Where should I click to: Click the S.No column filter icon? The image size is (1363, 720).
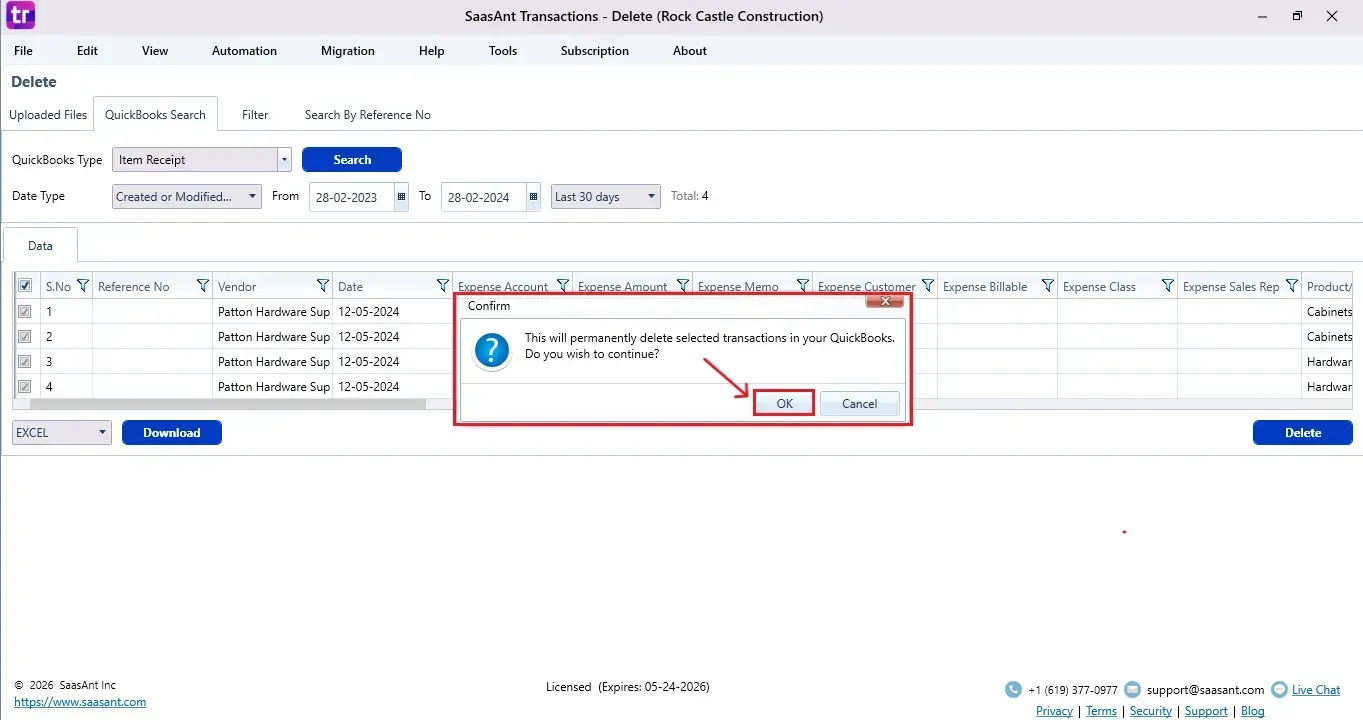pos(83,286)
